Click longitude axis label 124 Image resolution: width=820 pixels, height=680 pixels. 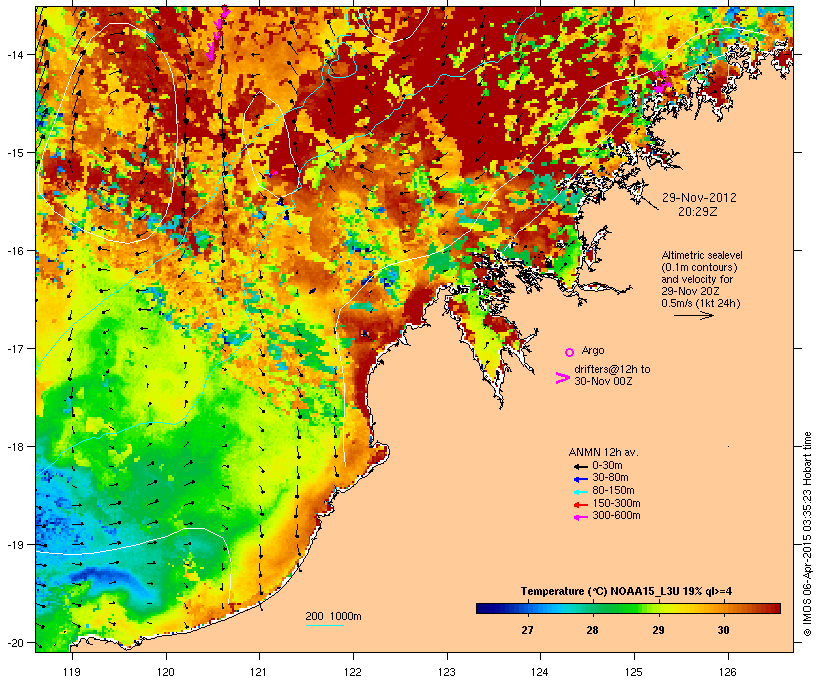(540, 672)
